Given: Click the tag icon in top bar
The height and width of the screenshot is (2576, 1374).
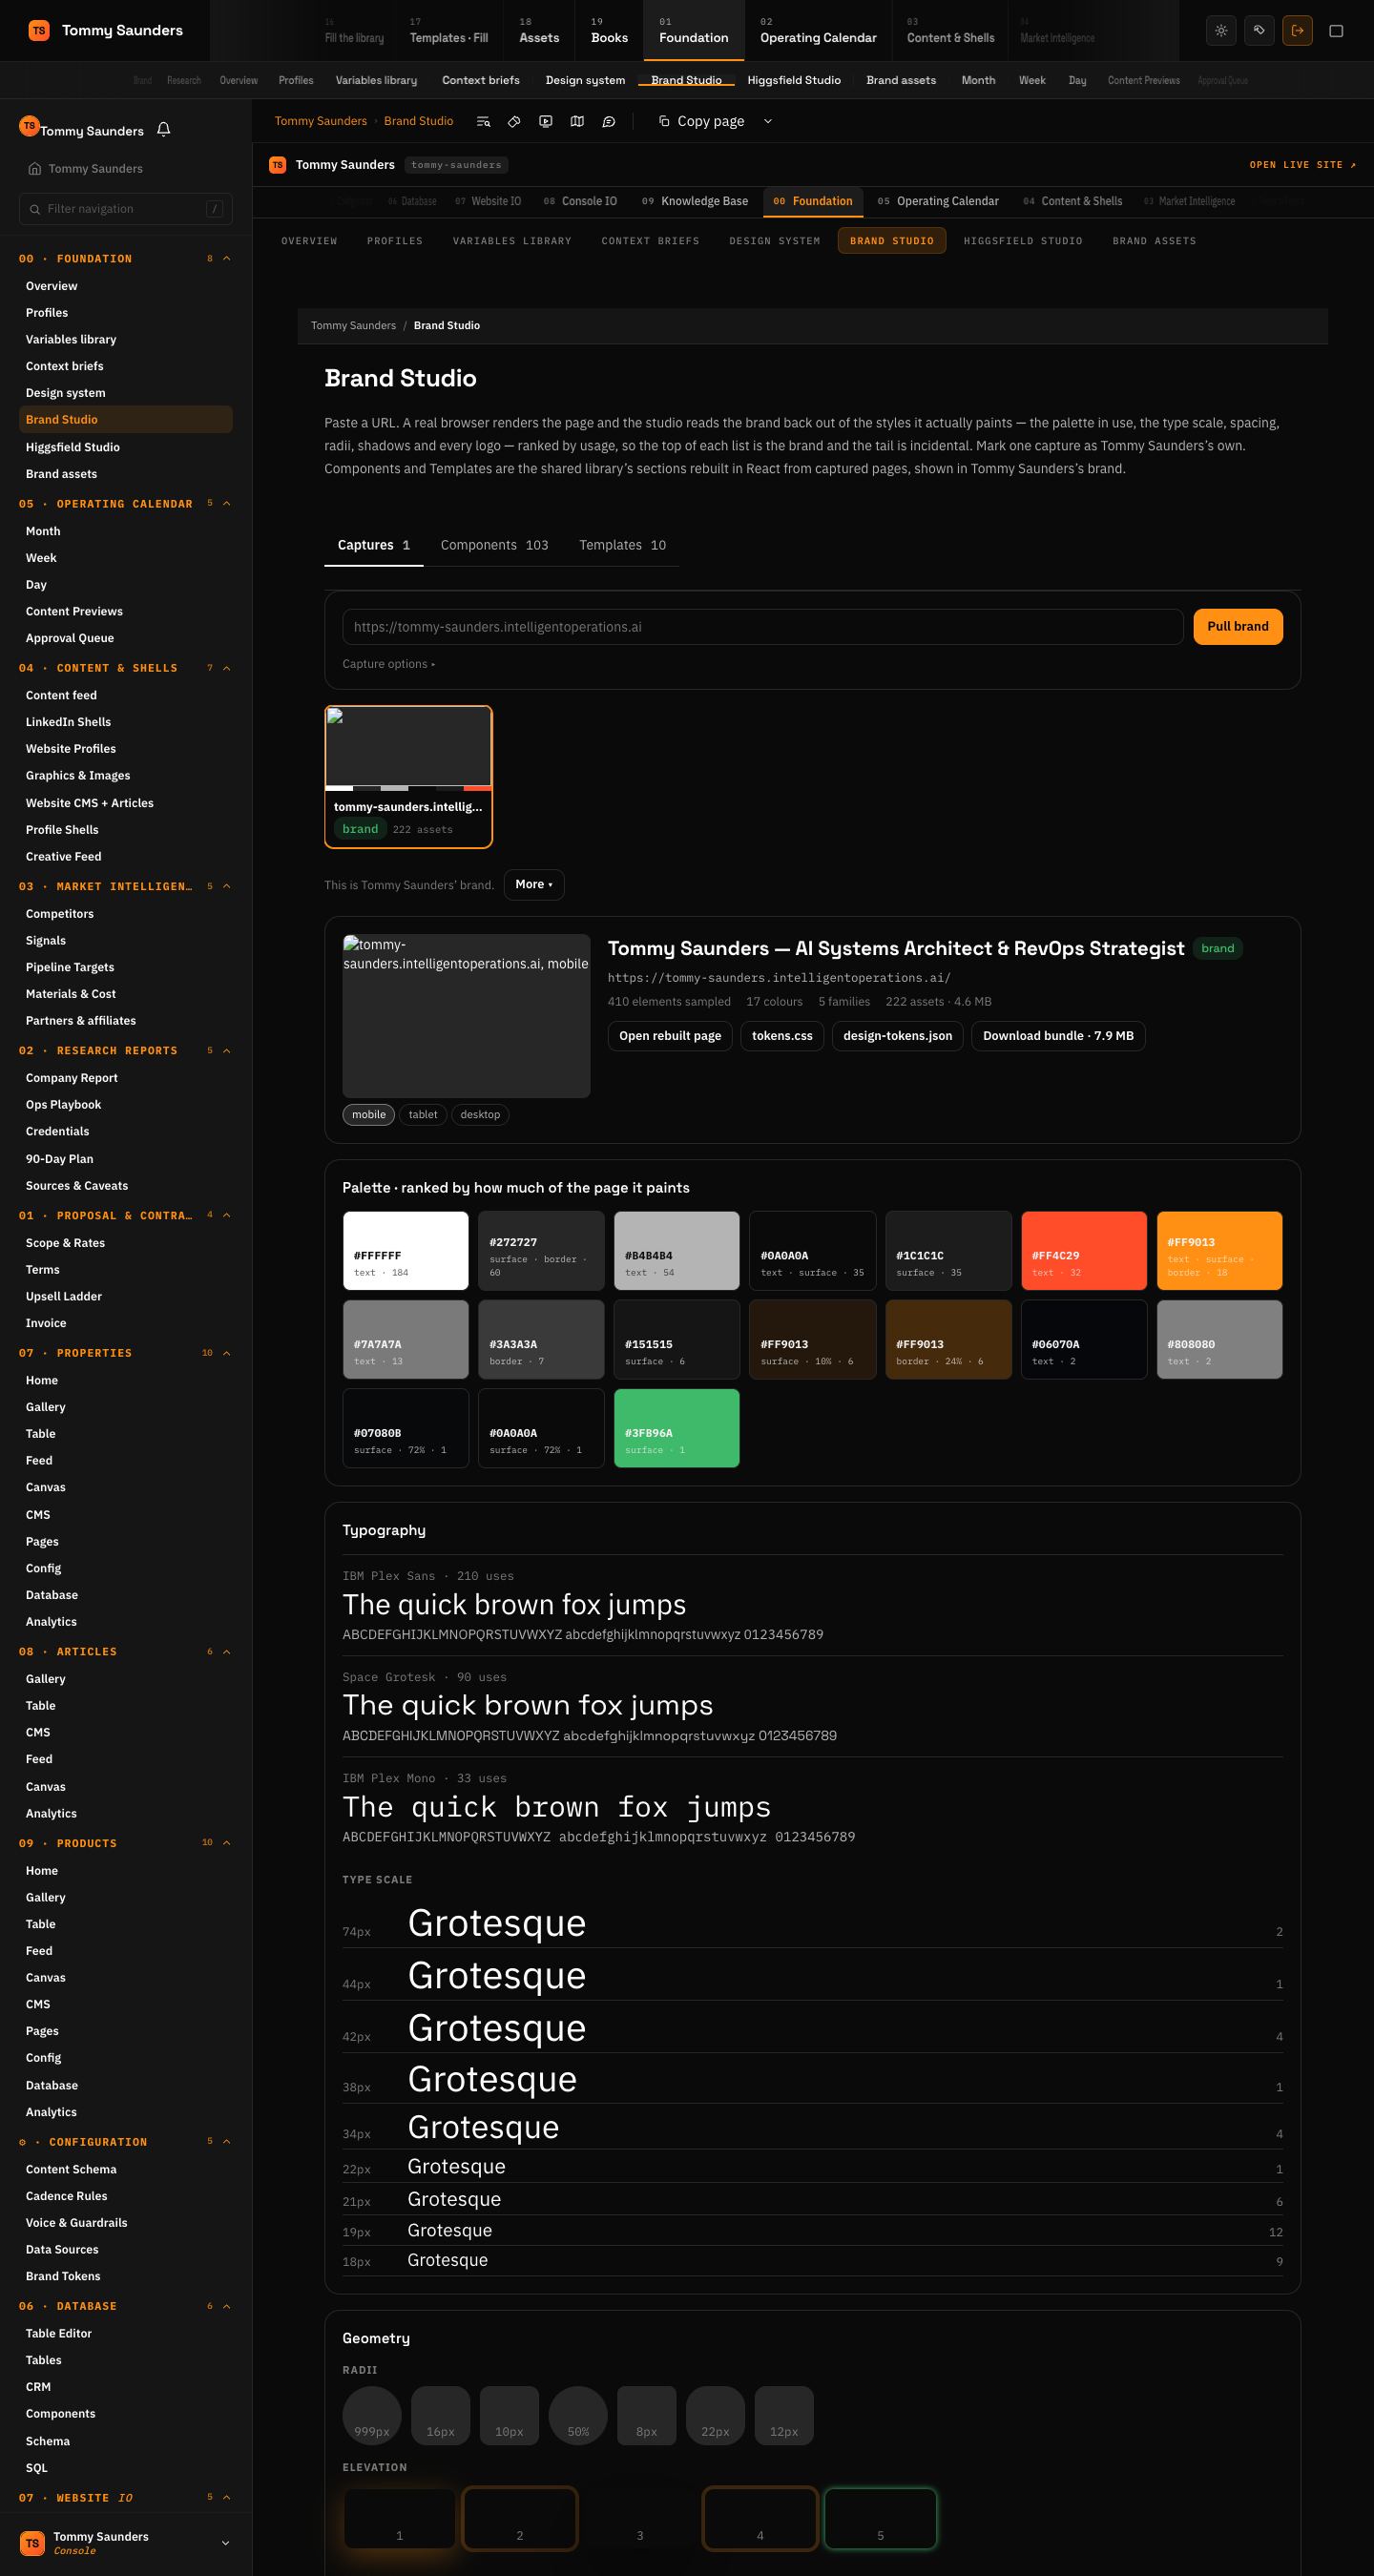Looking at the screenshot, I should coord(1259,31).
